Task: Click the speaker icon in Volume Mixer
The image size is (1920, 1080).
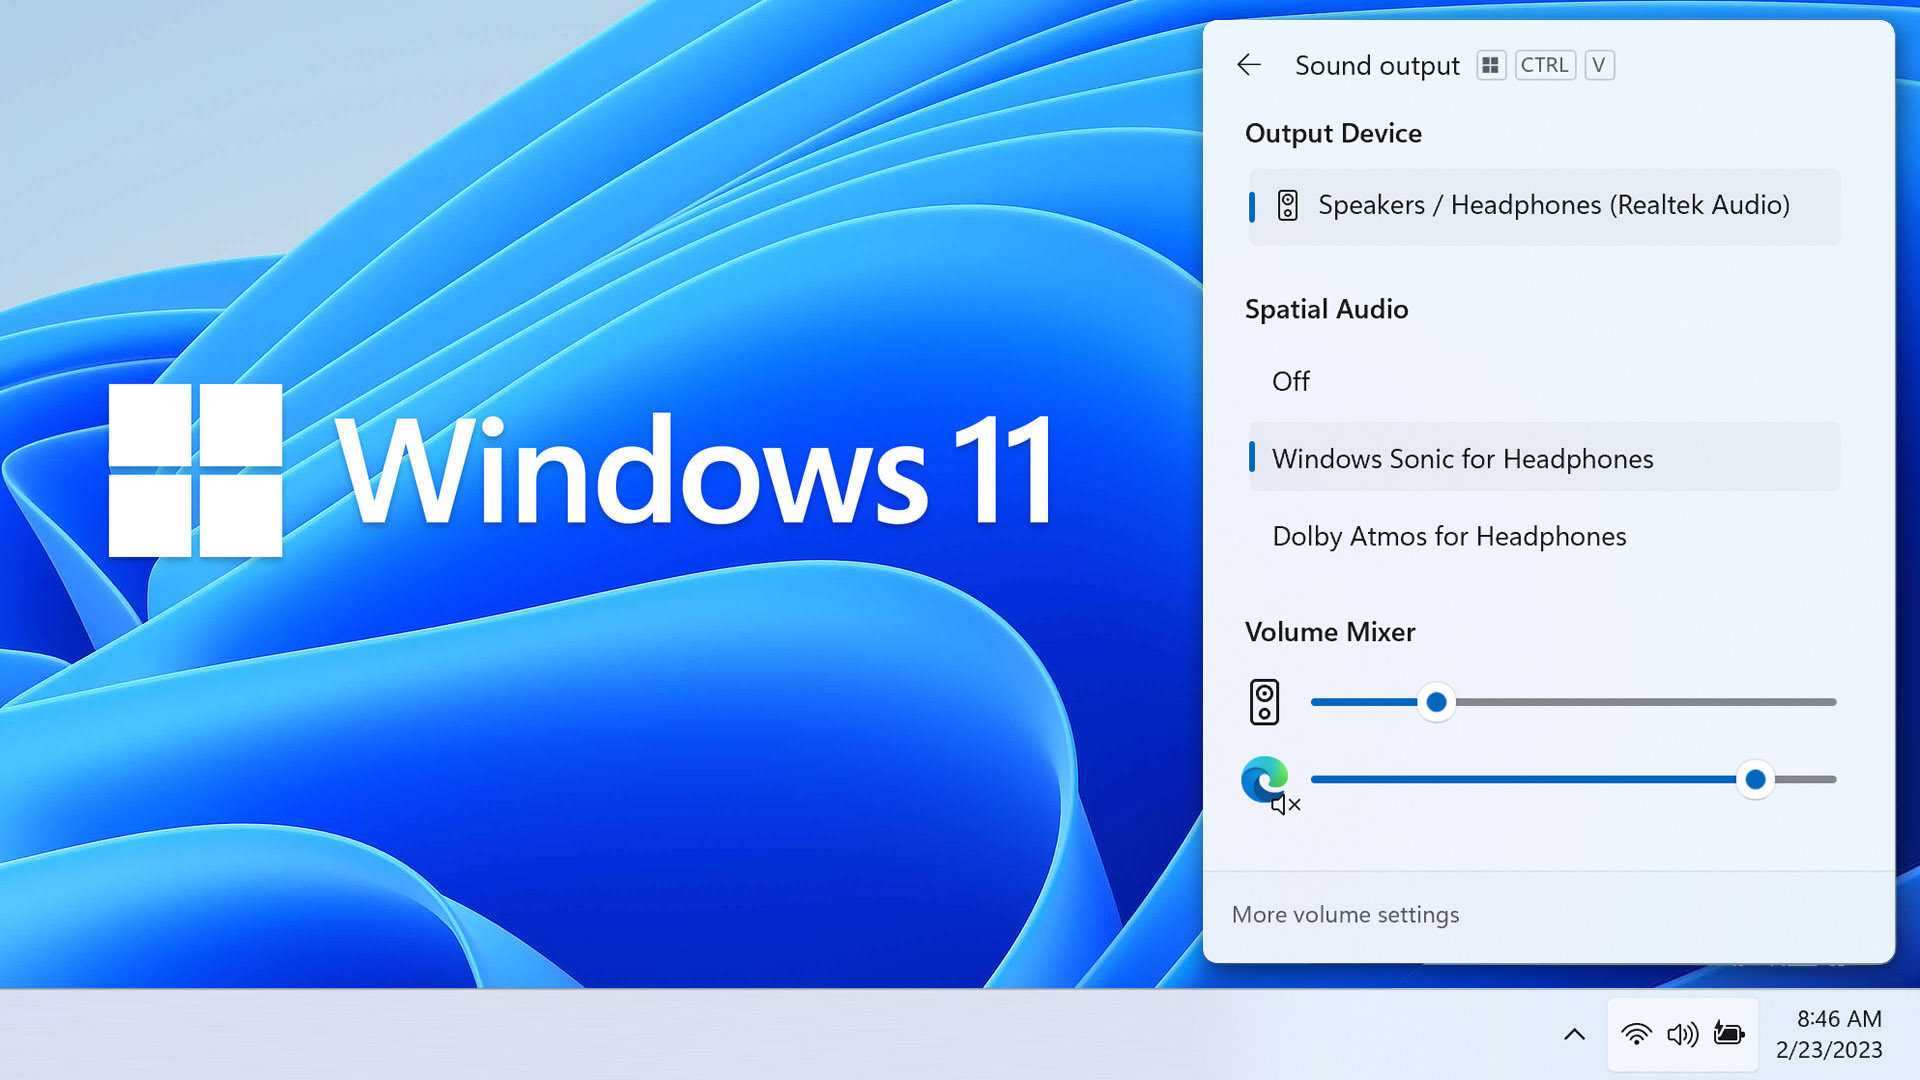Action: point(1264,702)
